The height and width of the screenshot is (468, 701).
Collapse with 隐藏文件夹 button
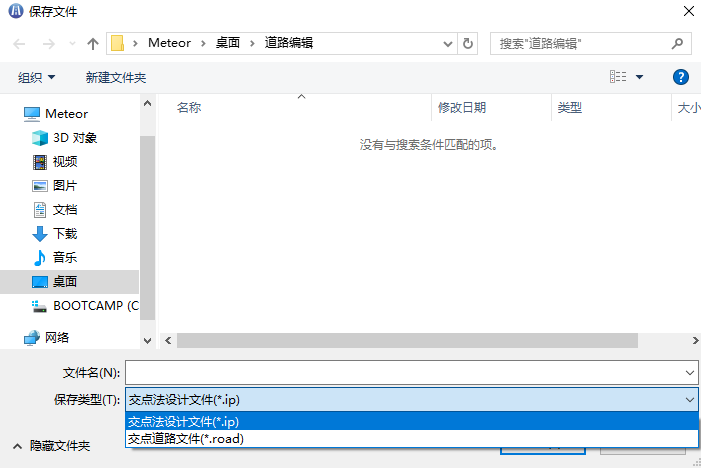coord(51,446)
